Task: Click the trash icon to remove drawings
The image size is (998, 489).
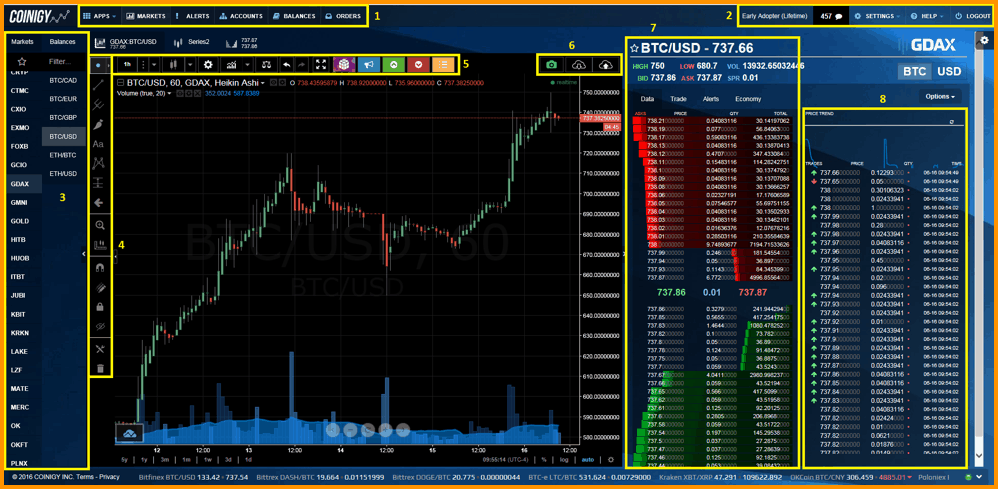Action: (x=99, y=368)
